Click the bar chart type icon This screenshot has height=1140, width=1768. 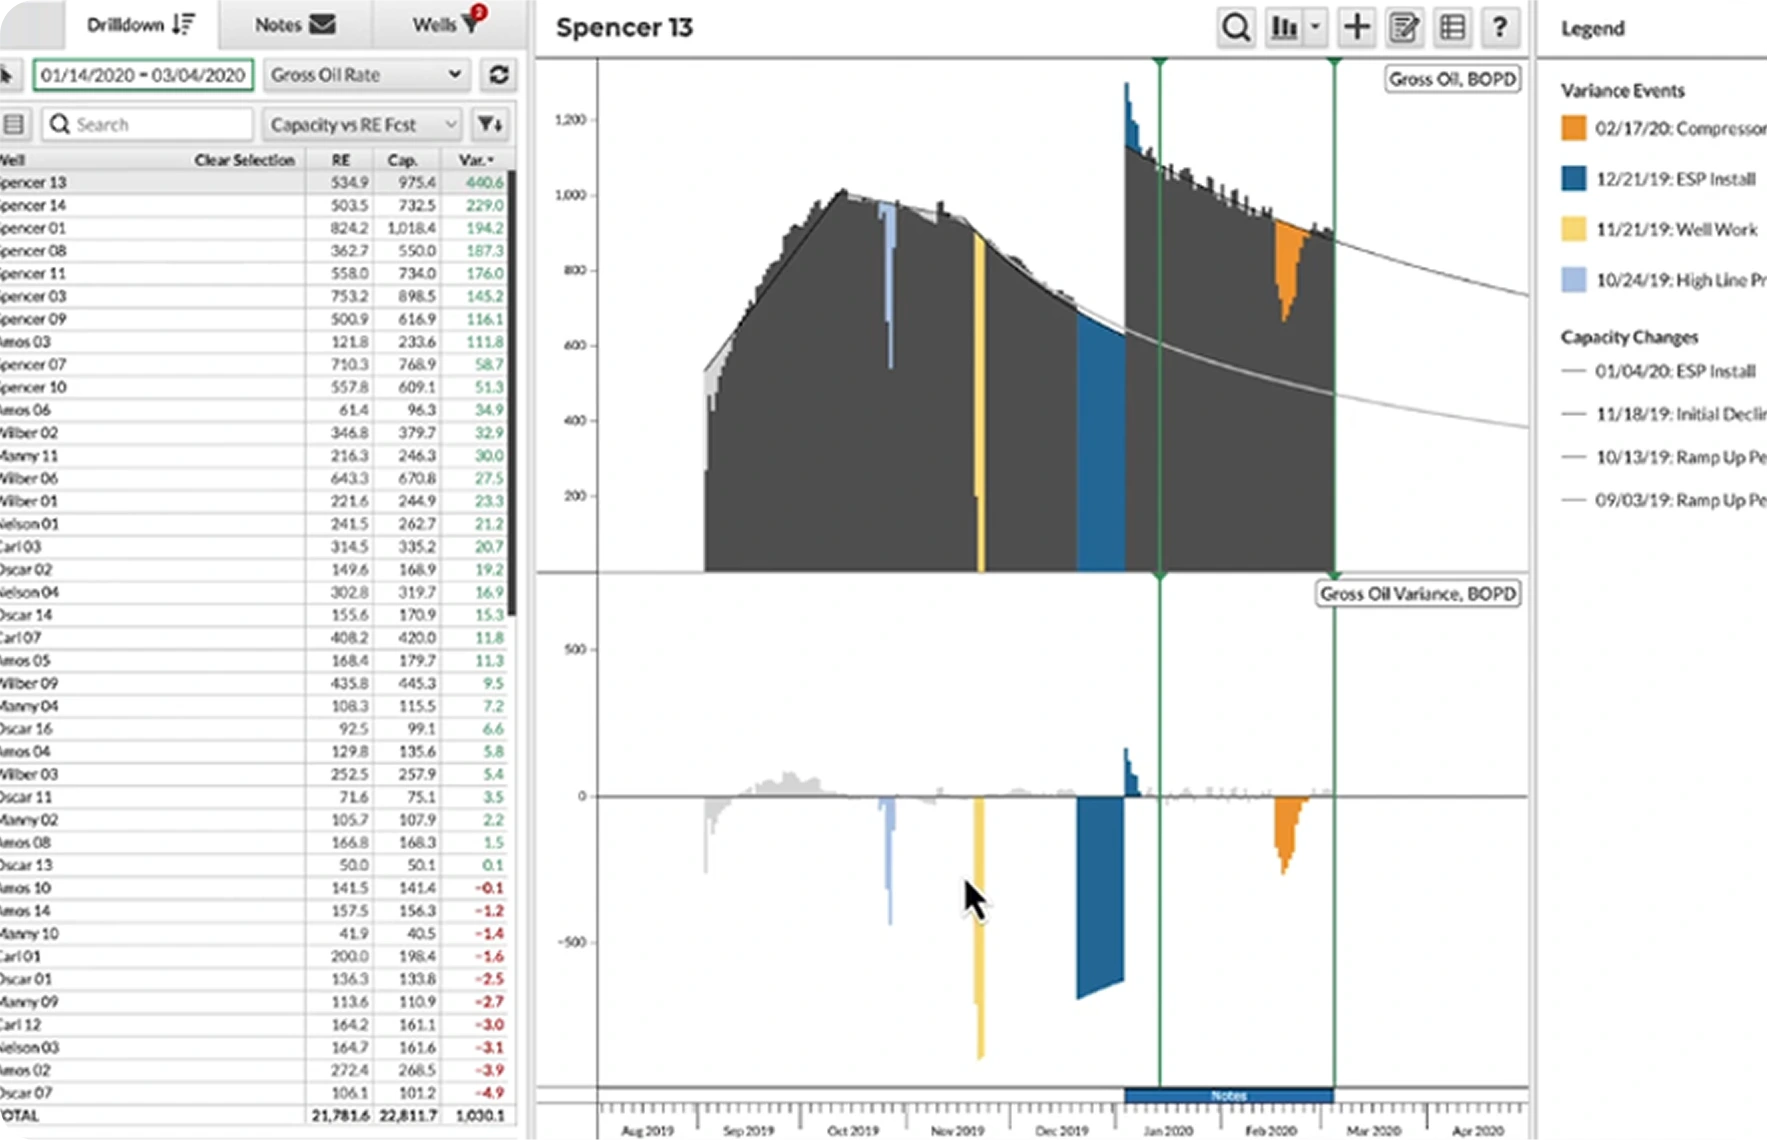(x=1284, y=28)
